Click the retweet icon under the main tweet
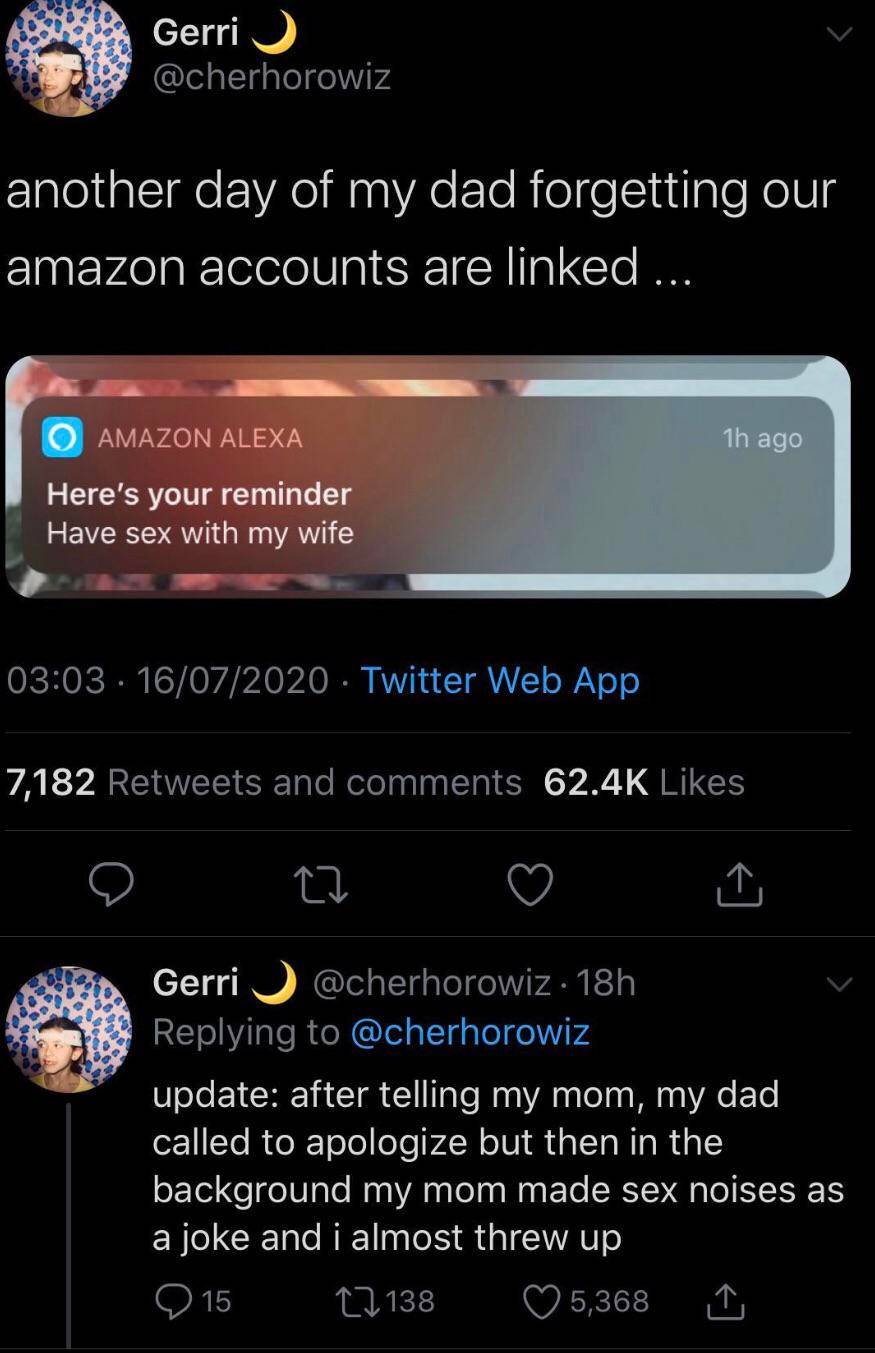 pyautogui.click(x=321, y=884)
